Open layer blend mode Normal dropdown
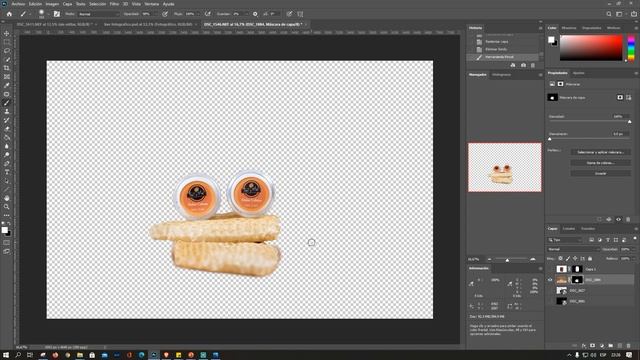640x360 pixels. coord(573,249)
